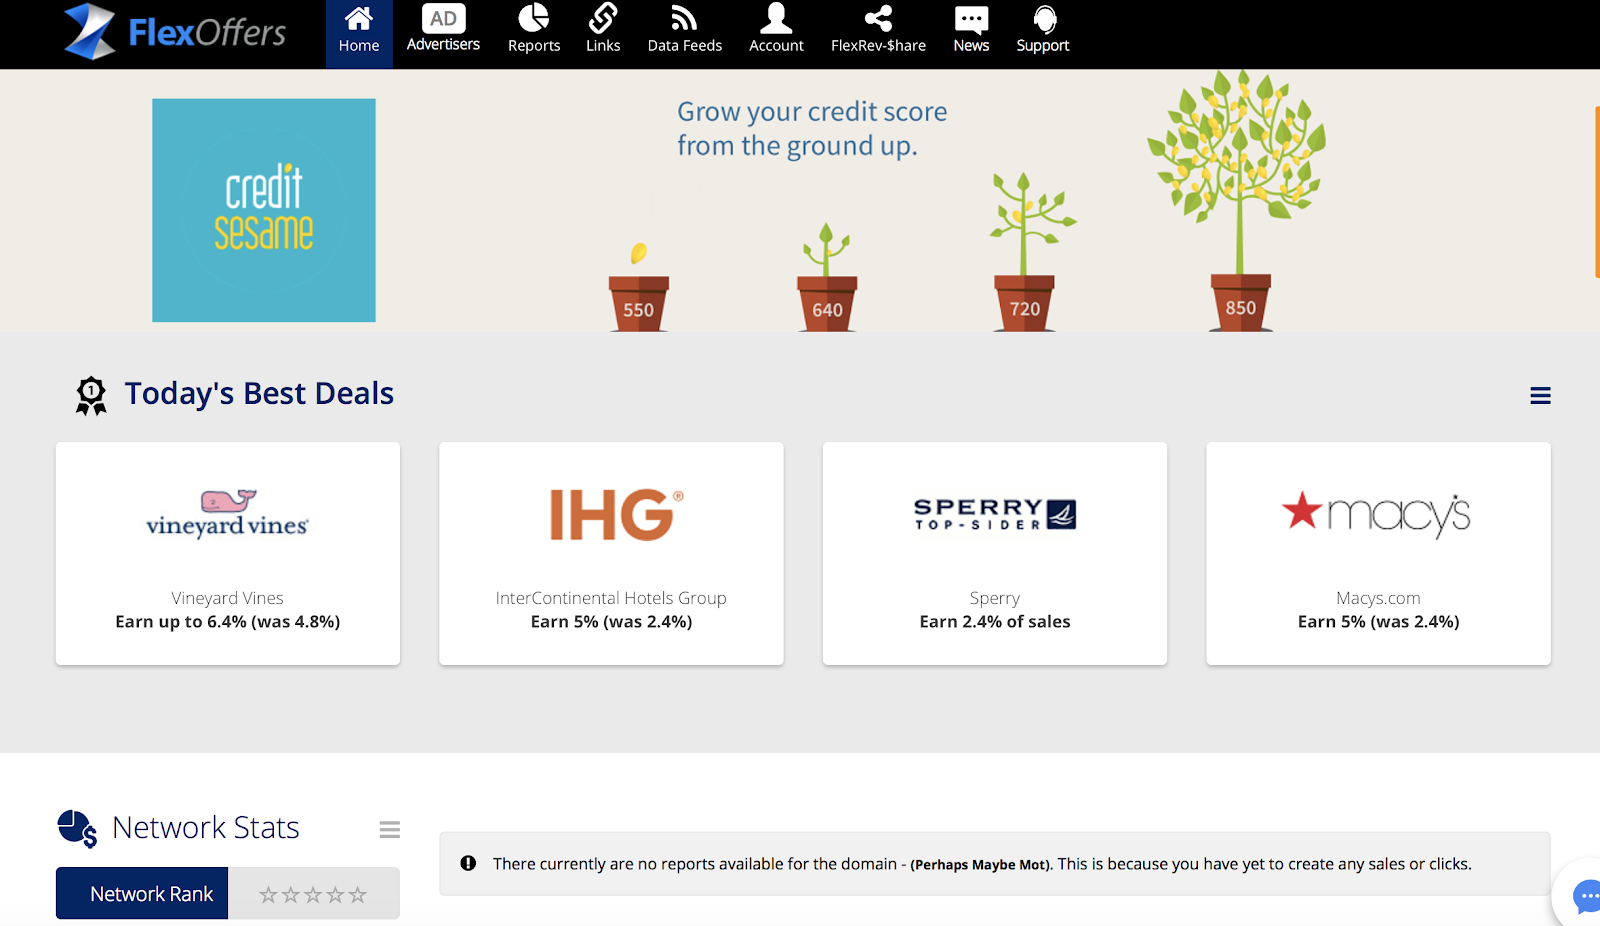Click the Macy's logo

pos(1377,515)
